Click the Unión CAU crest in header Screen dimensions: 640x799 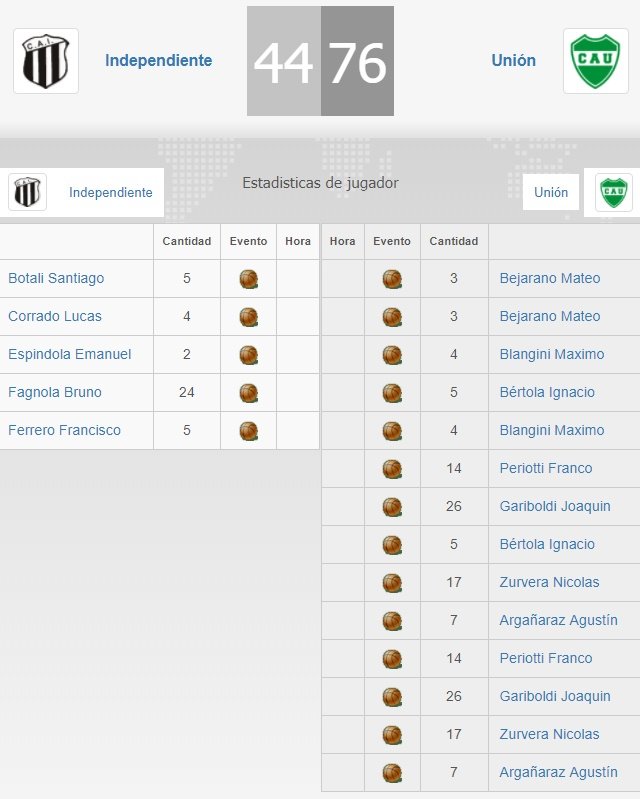pyautogui.click(x=595, y=61)
